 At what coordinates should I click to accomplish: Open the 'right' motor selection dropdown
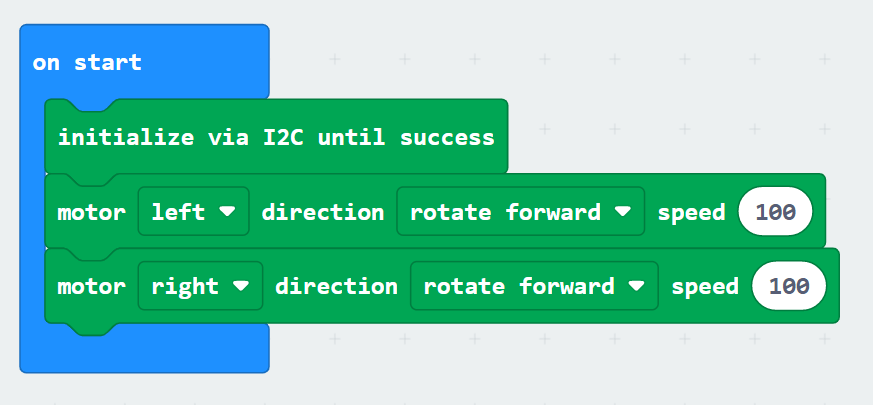(200, 286)
